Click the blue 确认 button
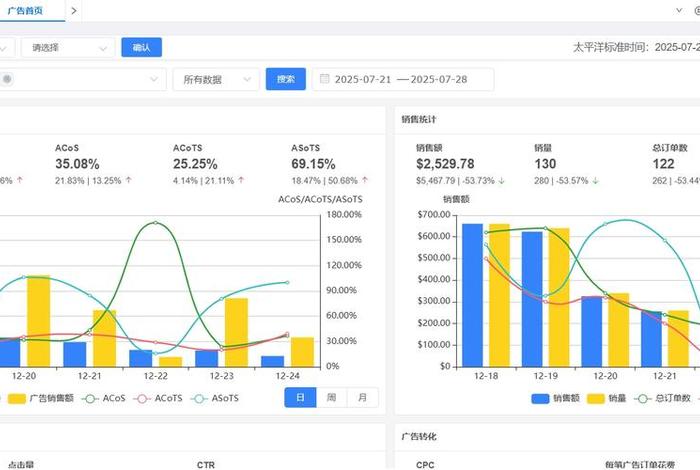This screenshot has width=700, height=470. tap(142, 47)
